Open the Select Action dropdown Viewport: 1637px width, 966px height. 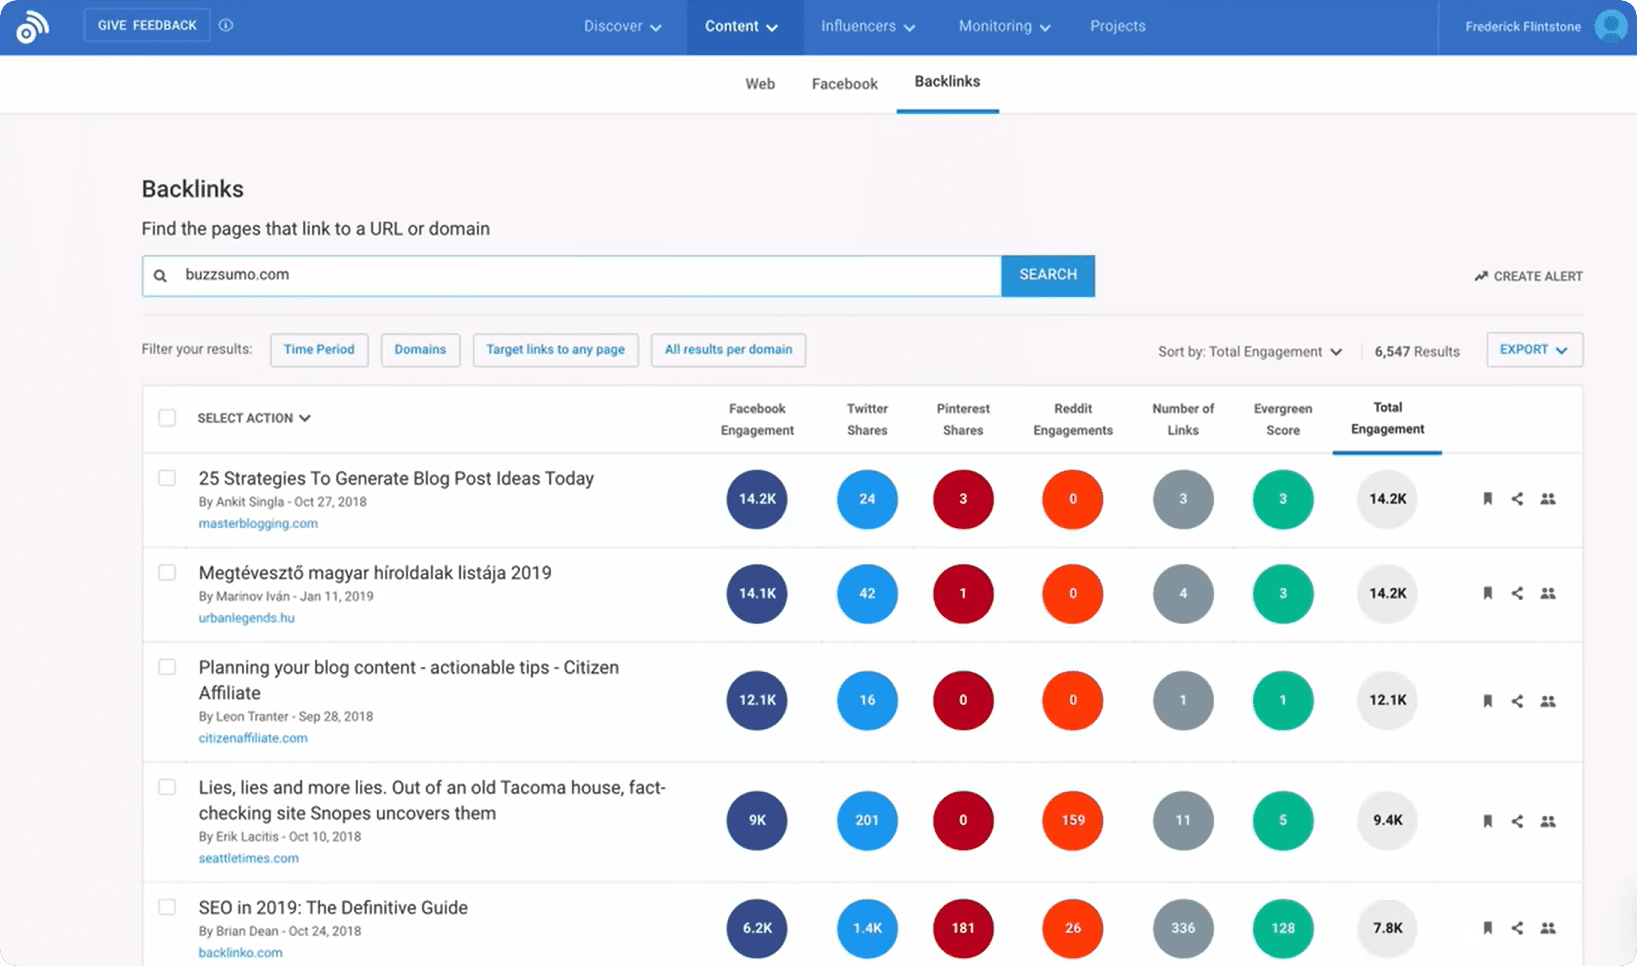pos(254,418)
